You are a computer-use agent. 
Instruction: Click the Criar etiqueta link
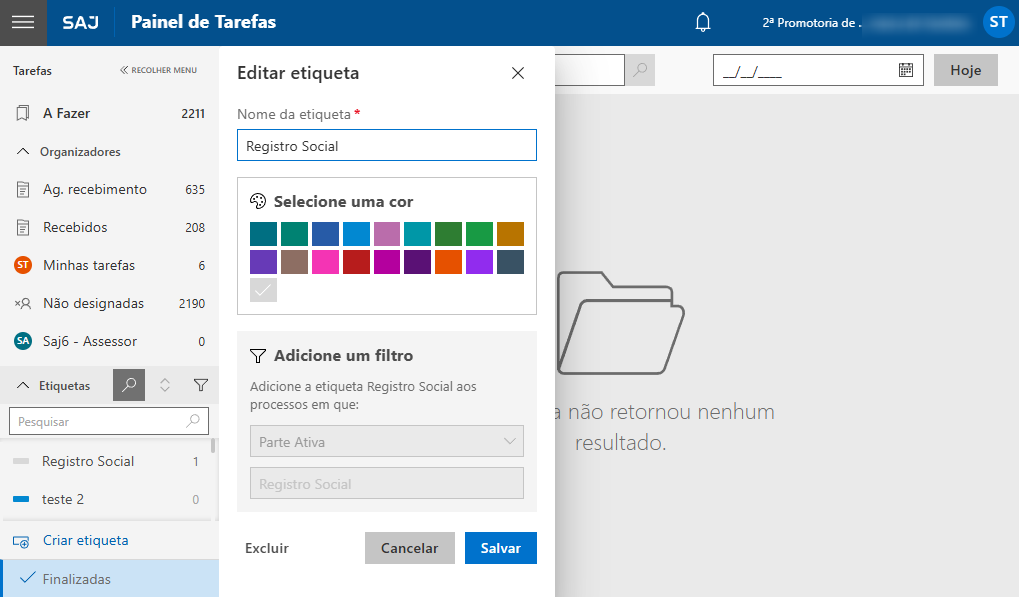[x=85, y=540]
